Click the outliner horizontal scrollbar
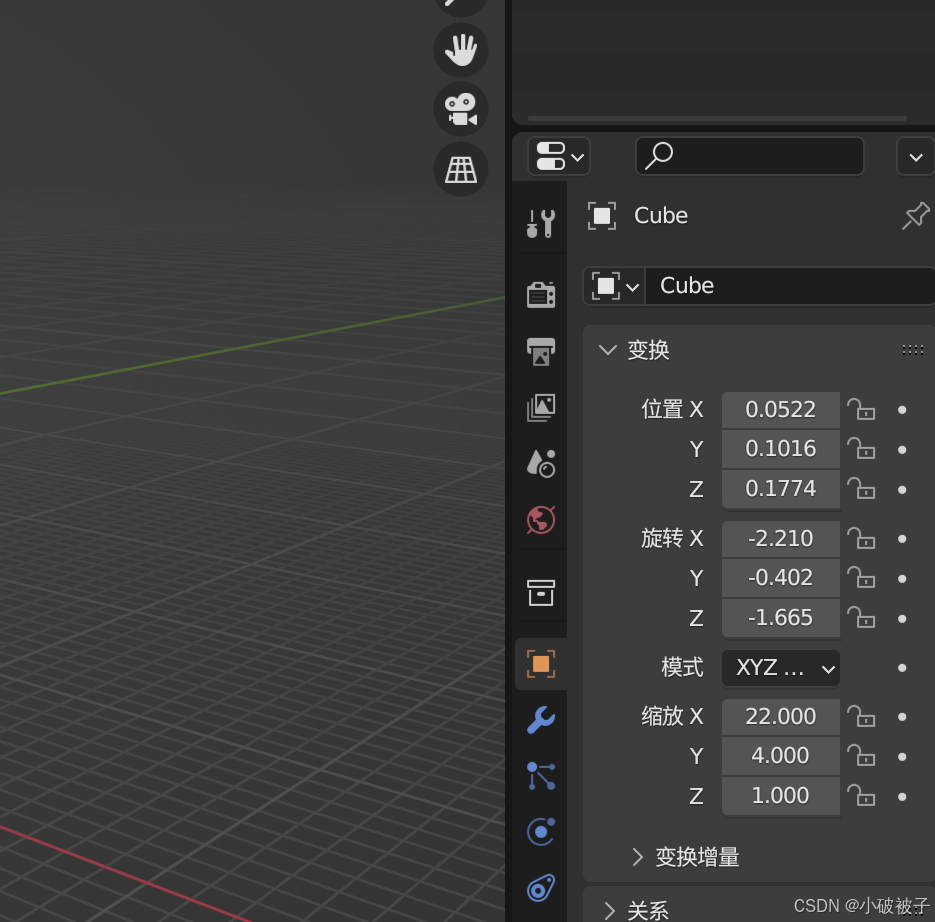 717,119
